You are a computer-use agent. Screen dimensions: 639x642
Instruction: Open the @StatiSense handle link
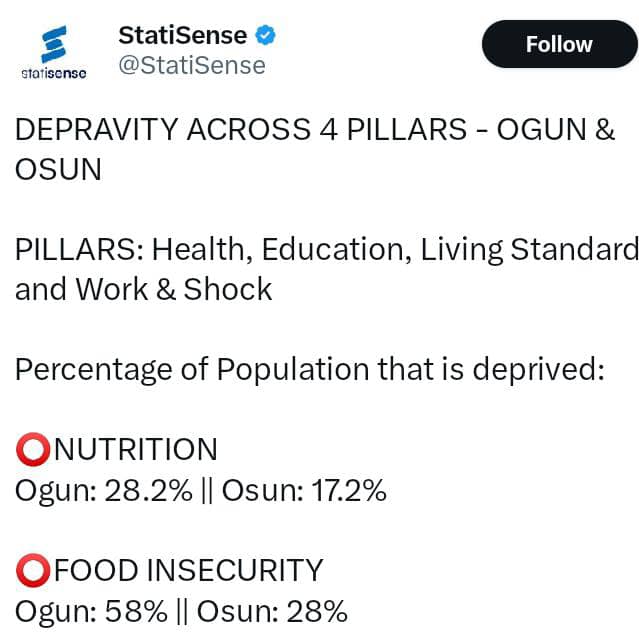coord(192,65)
